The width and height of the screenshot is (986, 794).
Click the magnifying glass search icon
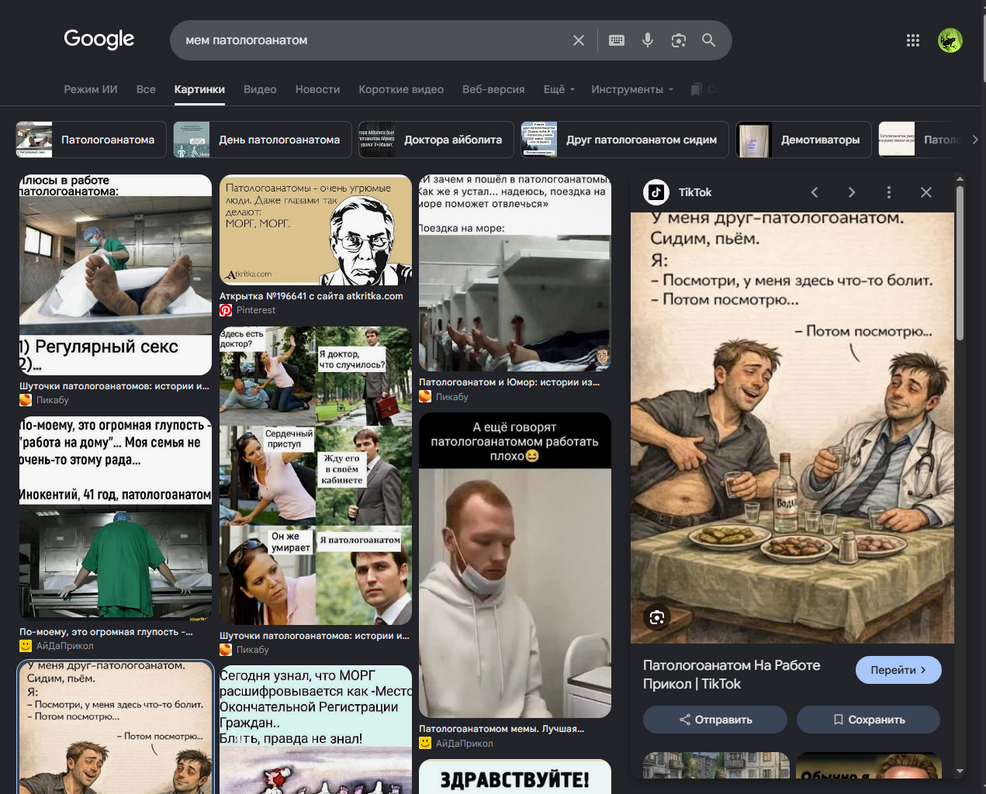pyautogui.click(x=709, y=40)
